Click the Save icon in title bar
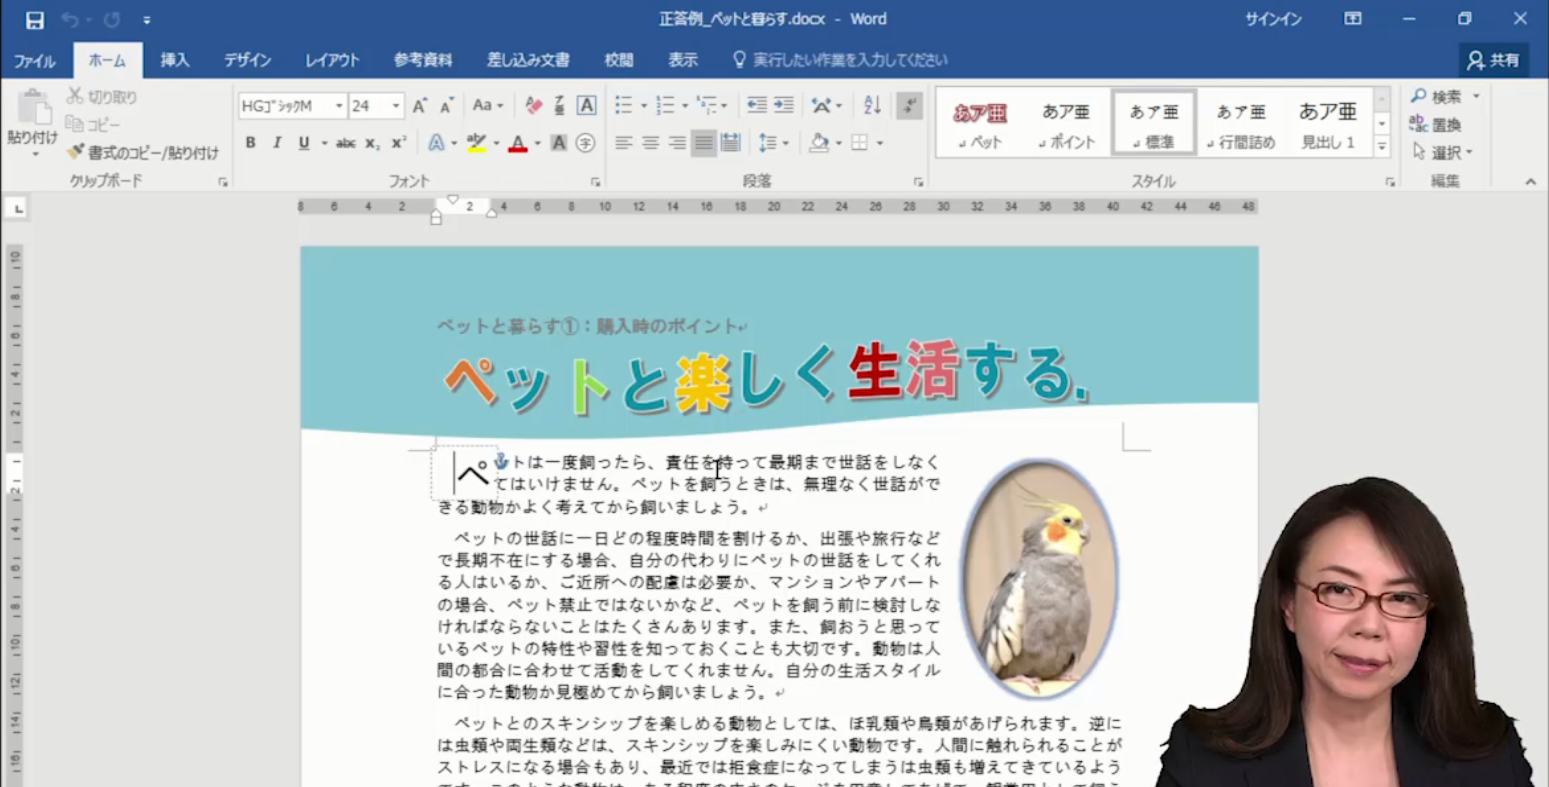The height and width of the screenshot is (787, 1549). (x=34, y=20)
